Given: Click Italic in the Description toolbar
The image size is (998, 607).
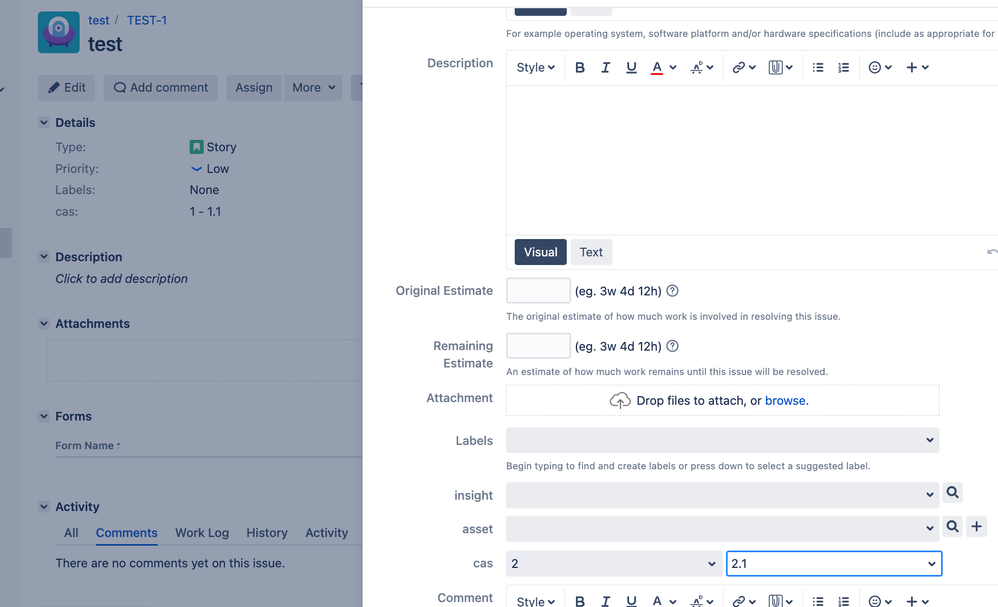Looking at the screenshot, I should (605, 67).
